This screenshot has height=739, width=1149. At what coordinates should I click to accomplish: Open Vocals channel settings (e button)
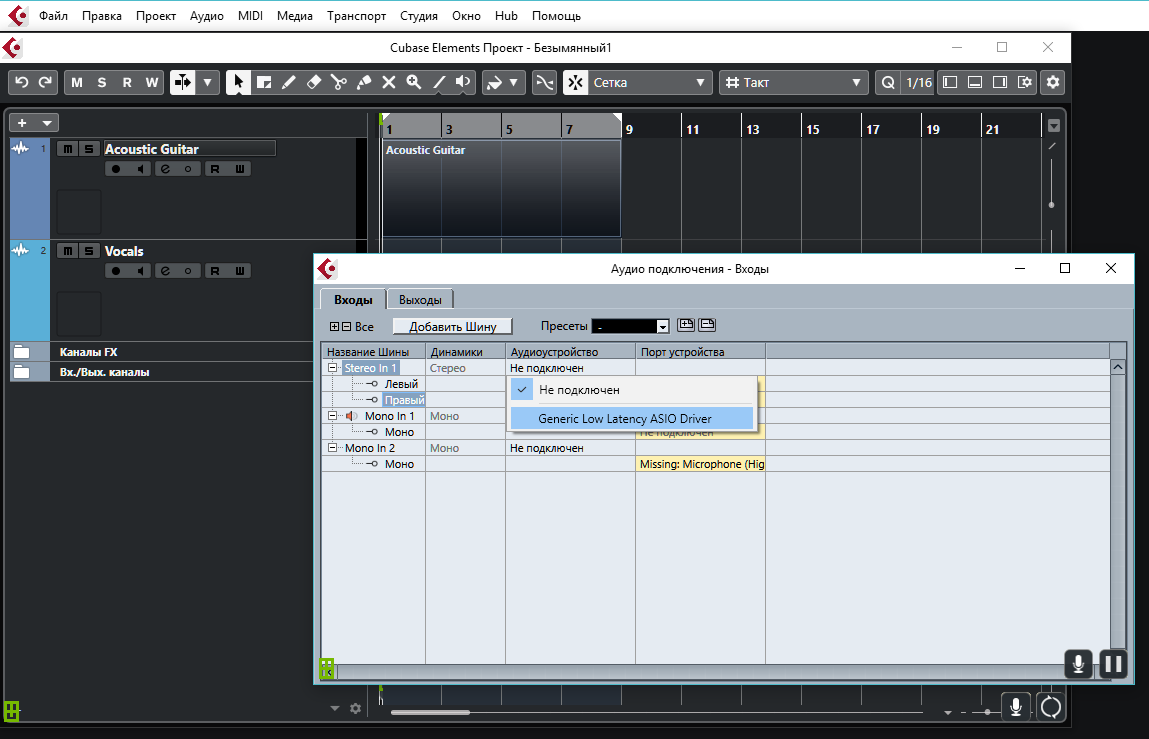click(x=166, y=271)
